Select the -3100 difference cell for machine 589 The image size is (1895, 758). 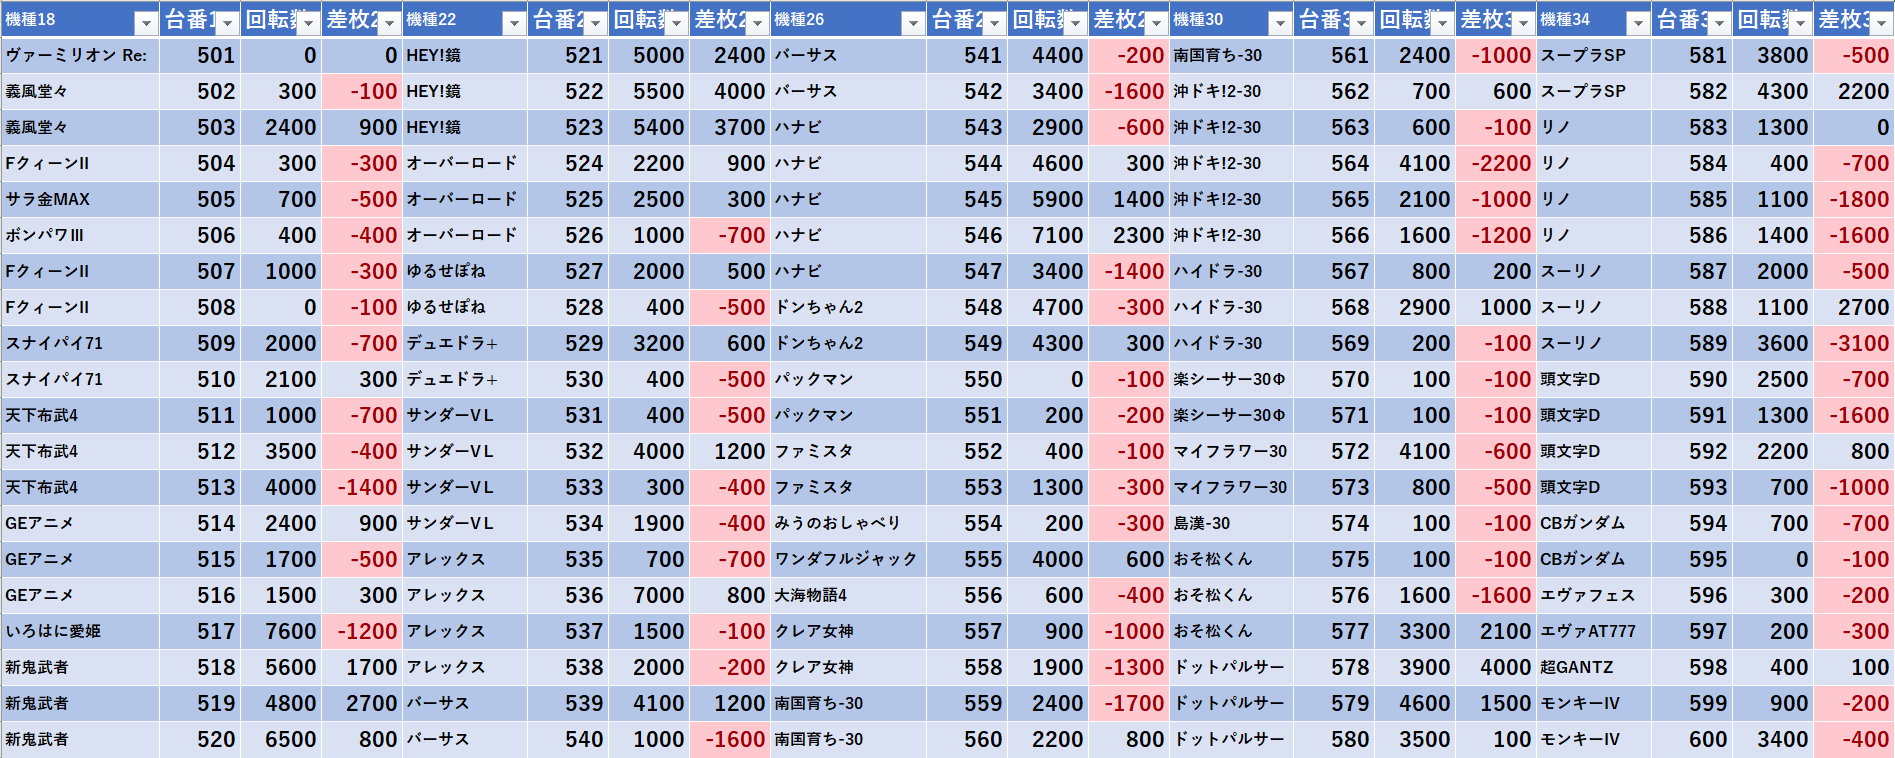pyautogui.click(x=1854, y=344)
